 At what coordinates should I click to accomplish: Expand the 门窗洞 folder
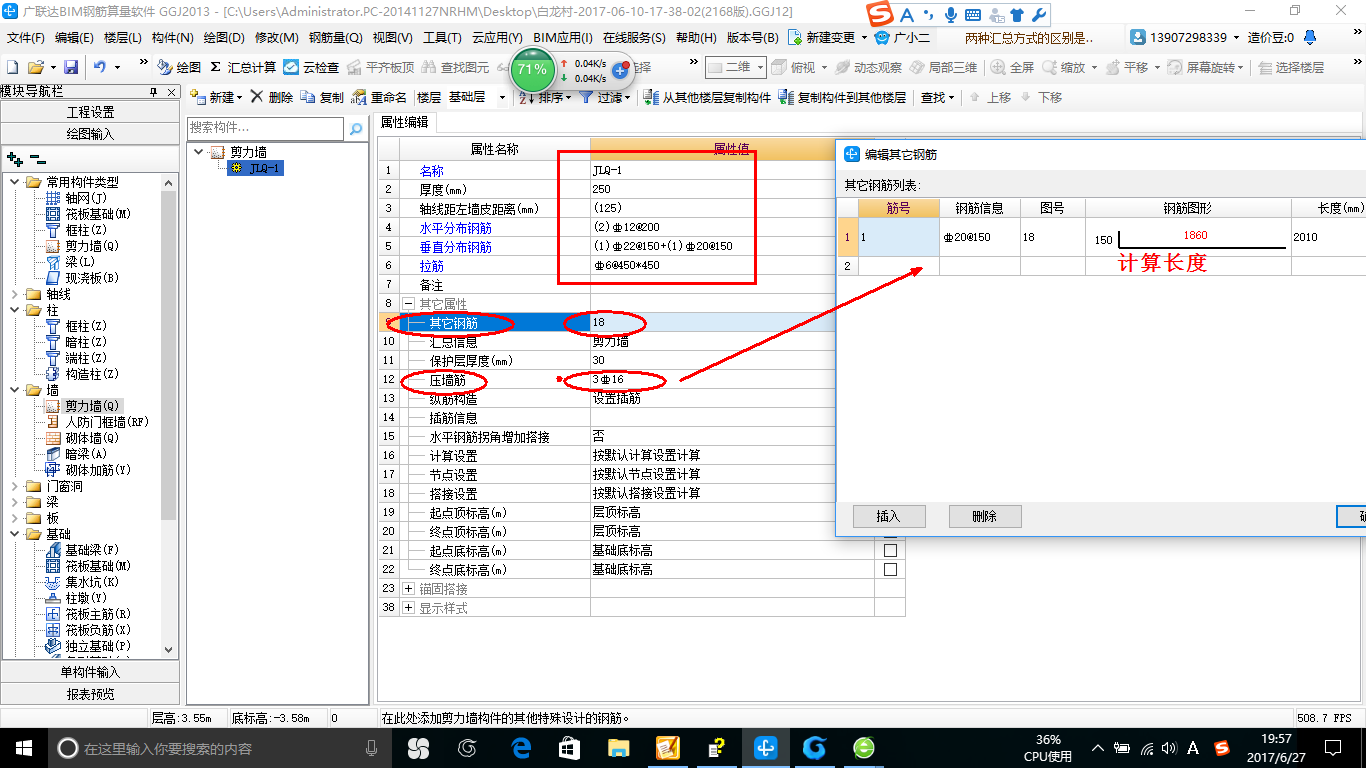pos(14,486)
